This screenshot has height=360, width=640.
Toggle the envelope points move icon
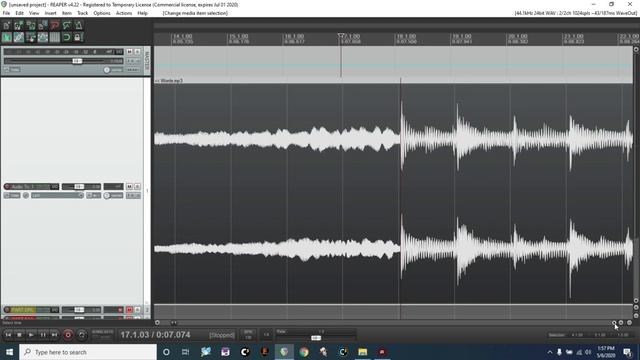click(42, 38)
